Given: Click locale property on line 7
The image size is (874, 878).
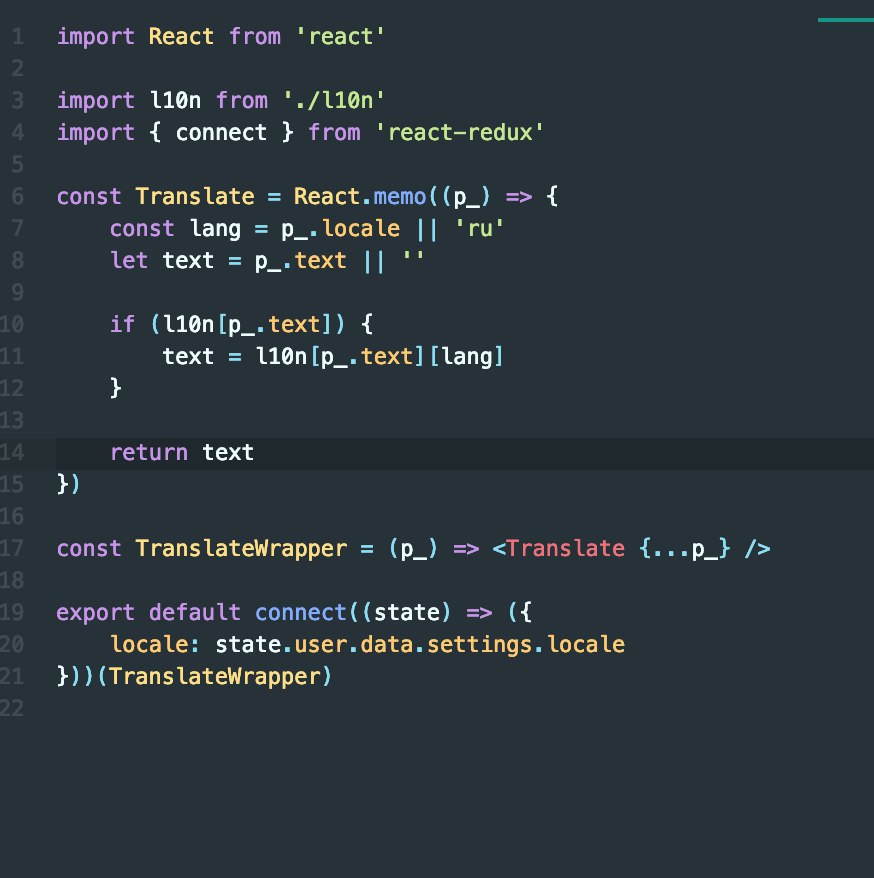Looking at the screenshot, I should click(x=361, y=229).
